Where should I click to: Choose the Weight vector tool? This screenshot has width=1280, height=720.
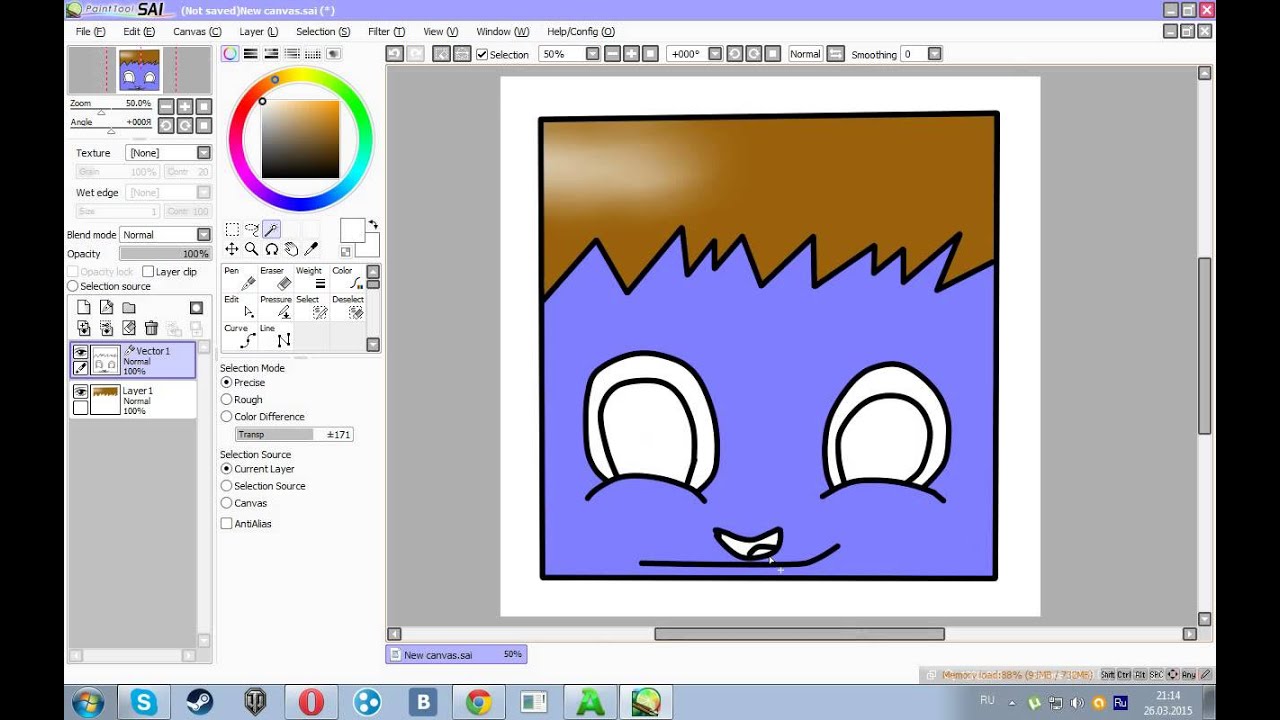tap(312, 278)
